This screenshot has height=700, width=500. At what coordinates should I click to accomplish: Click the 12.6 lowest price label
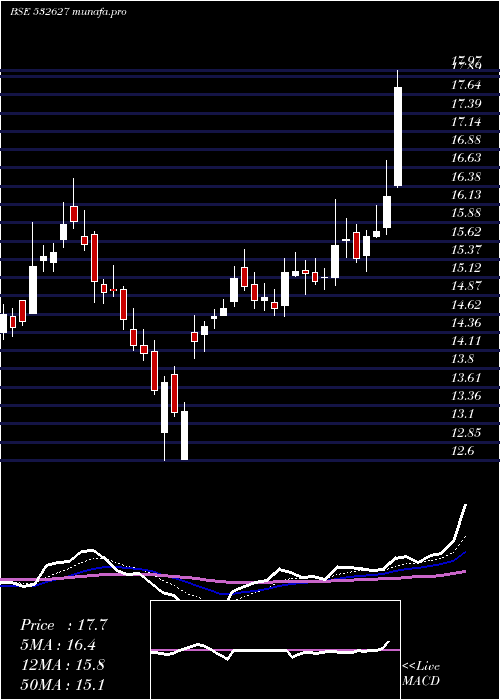point(462,450)
